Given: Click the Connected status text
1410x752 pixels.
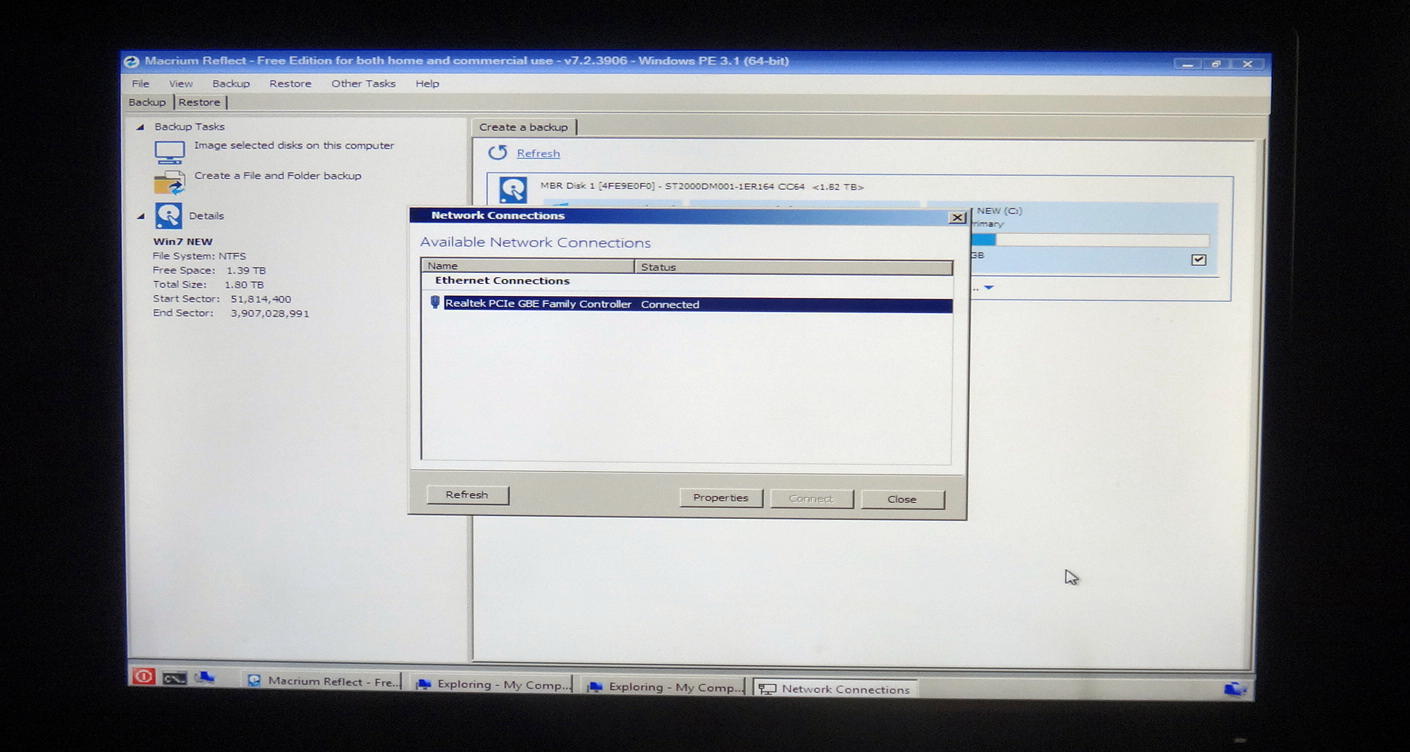Looking at the screenshot, I should (x=670, y=305).
